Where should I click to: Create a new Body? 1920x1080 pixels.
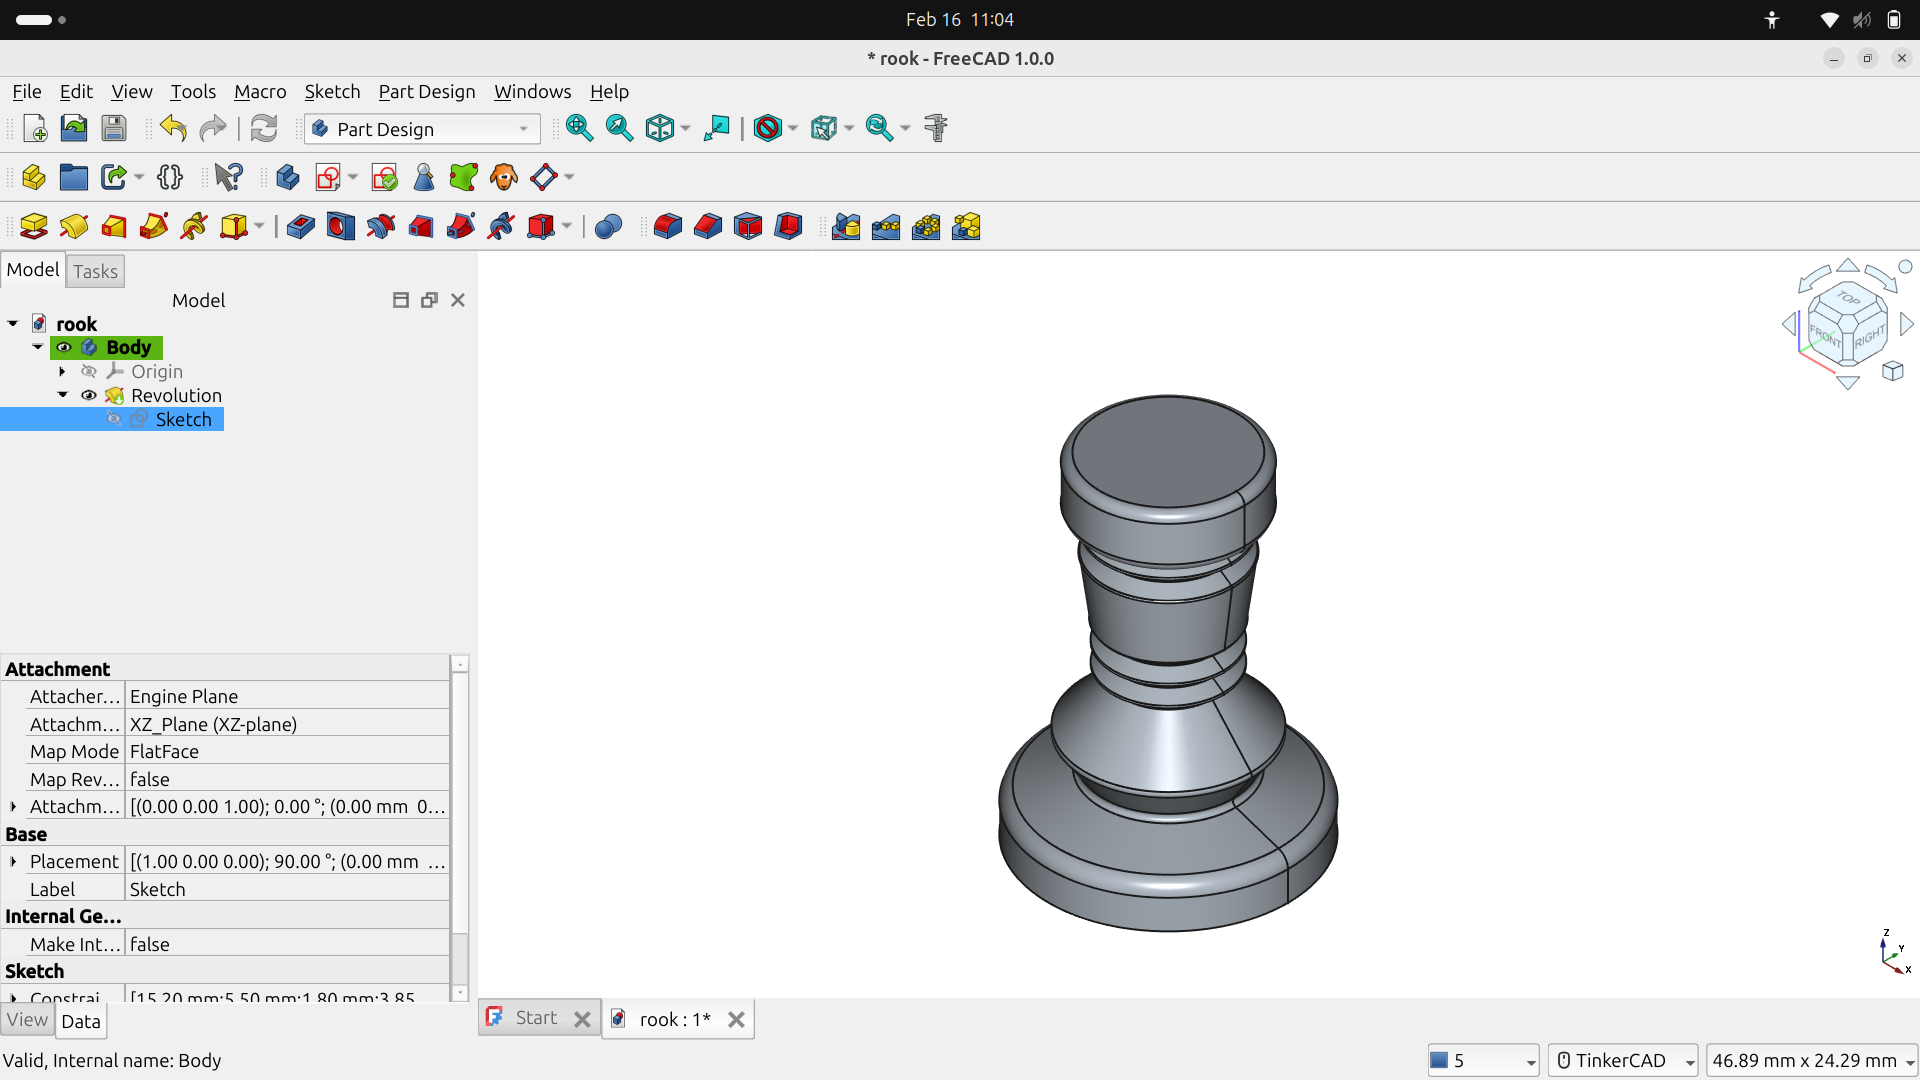288,177
